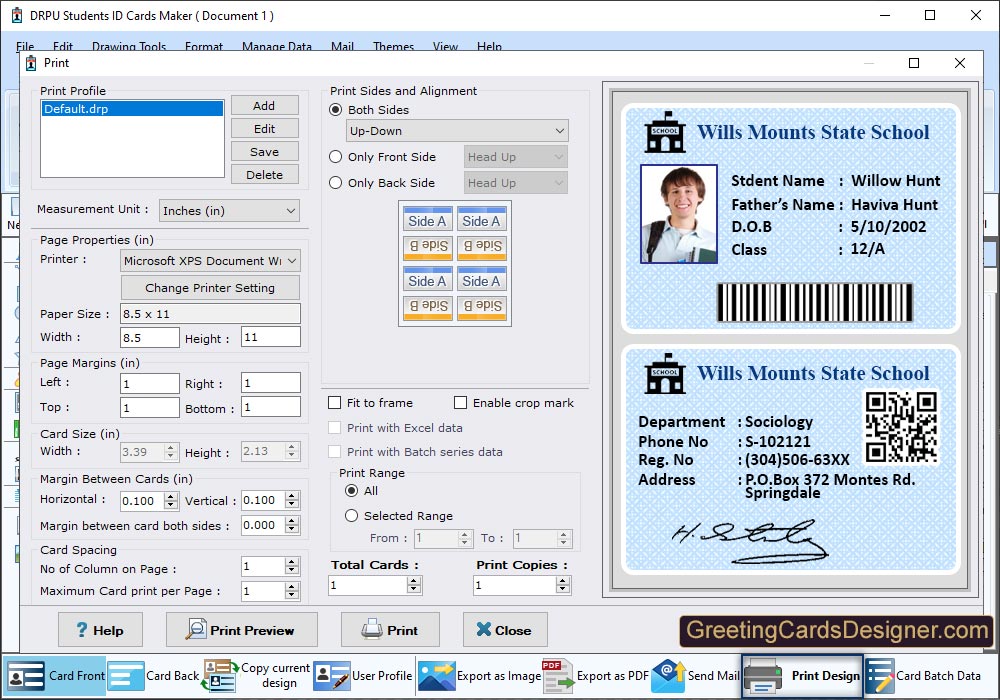Click the Right margin input field
The height and width of the screenshot is (700, 1000).
[271, 383]
